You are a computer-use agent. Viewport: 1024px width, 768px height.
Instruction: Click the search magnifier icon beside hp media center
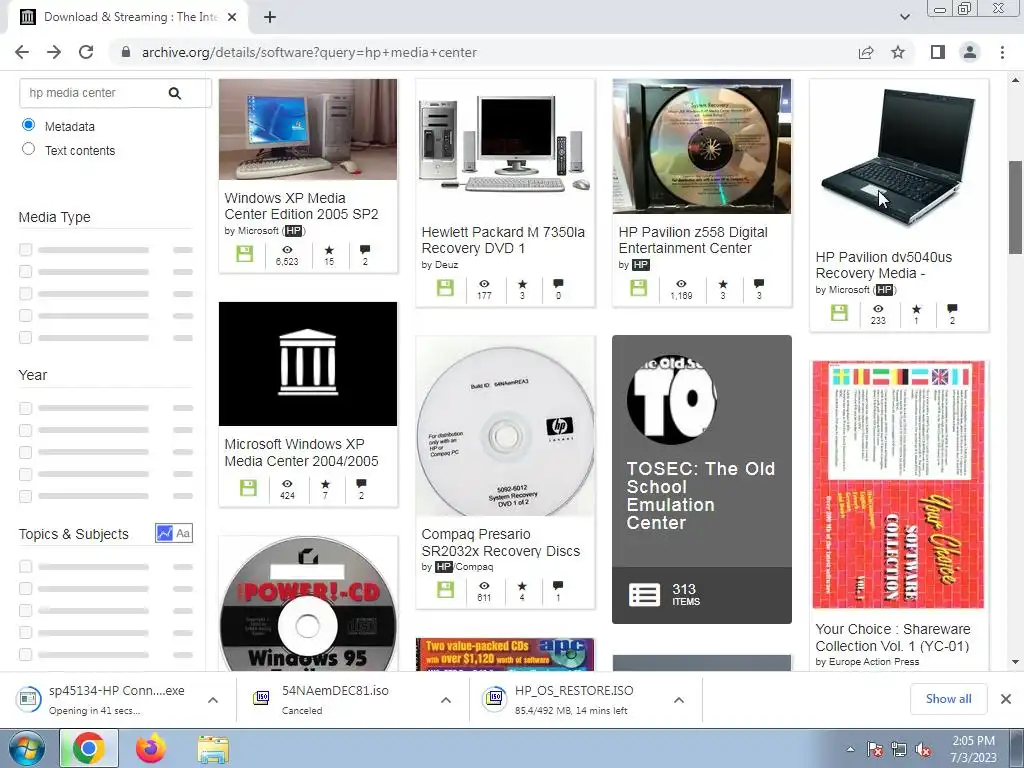[x=174, y=93]
